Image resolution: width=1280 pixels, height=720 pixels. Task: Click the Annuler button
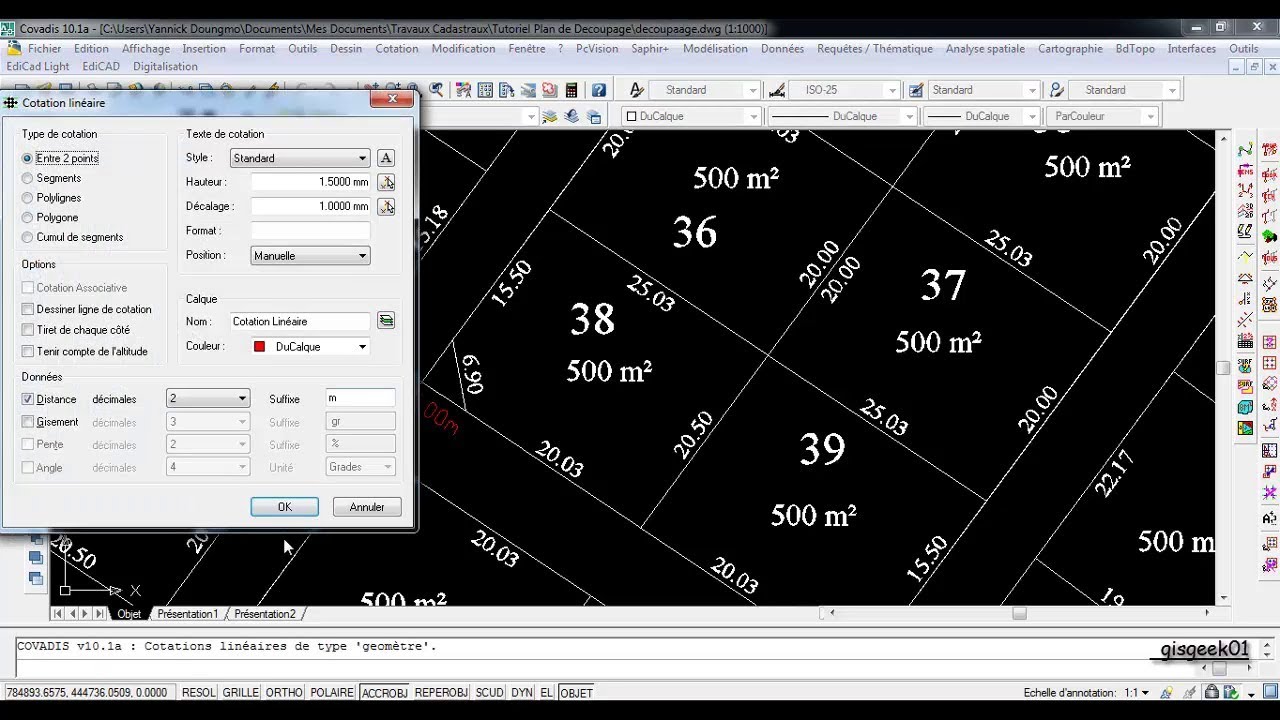point(367,507)
